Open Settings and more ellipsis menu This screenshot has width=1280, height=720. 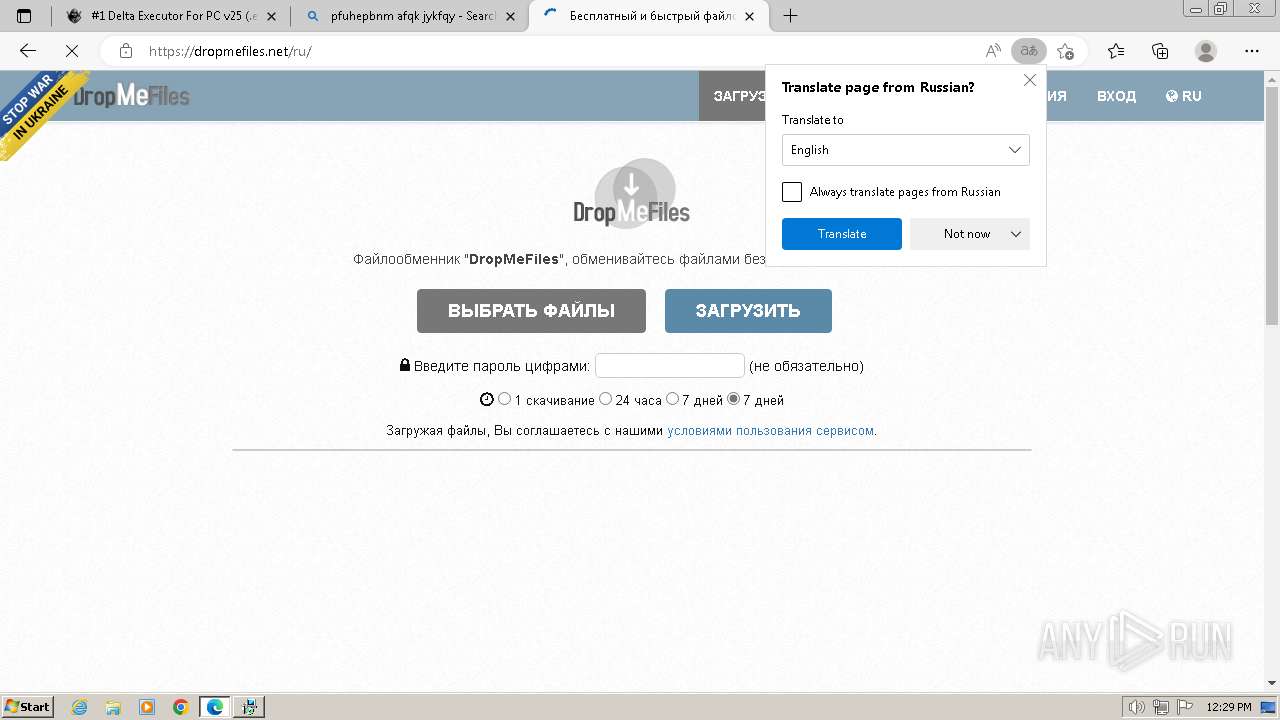[1252, 51]
